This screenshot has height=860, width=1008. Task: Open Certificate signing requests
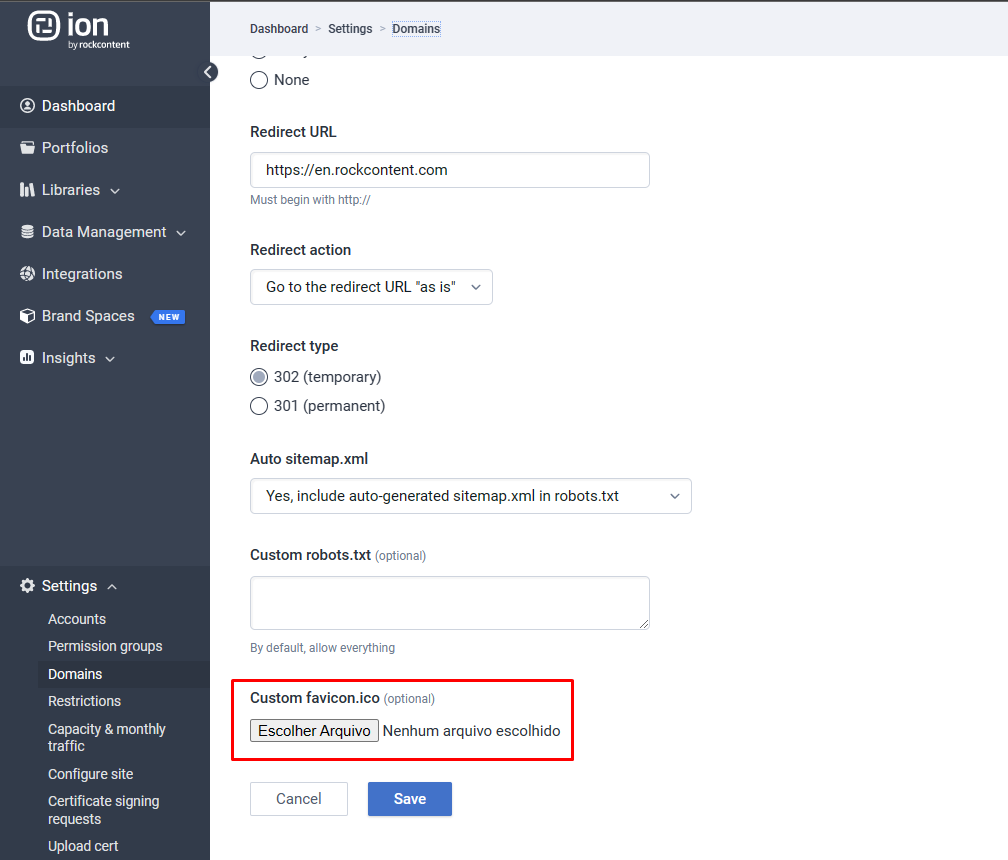(x=104, y=810)
